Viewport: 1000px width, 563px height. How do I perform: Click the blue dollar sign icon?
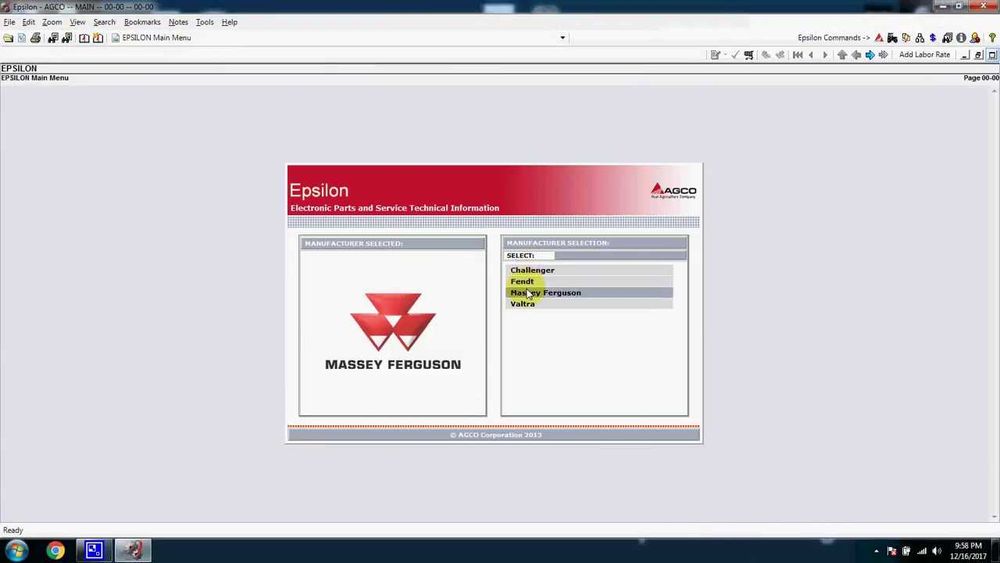(x=933, y=38)
